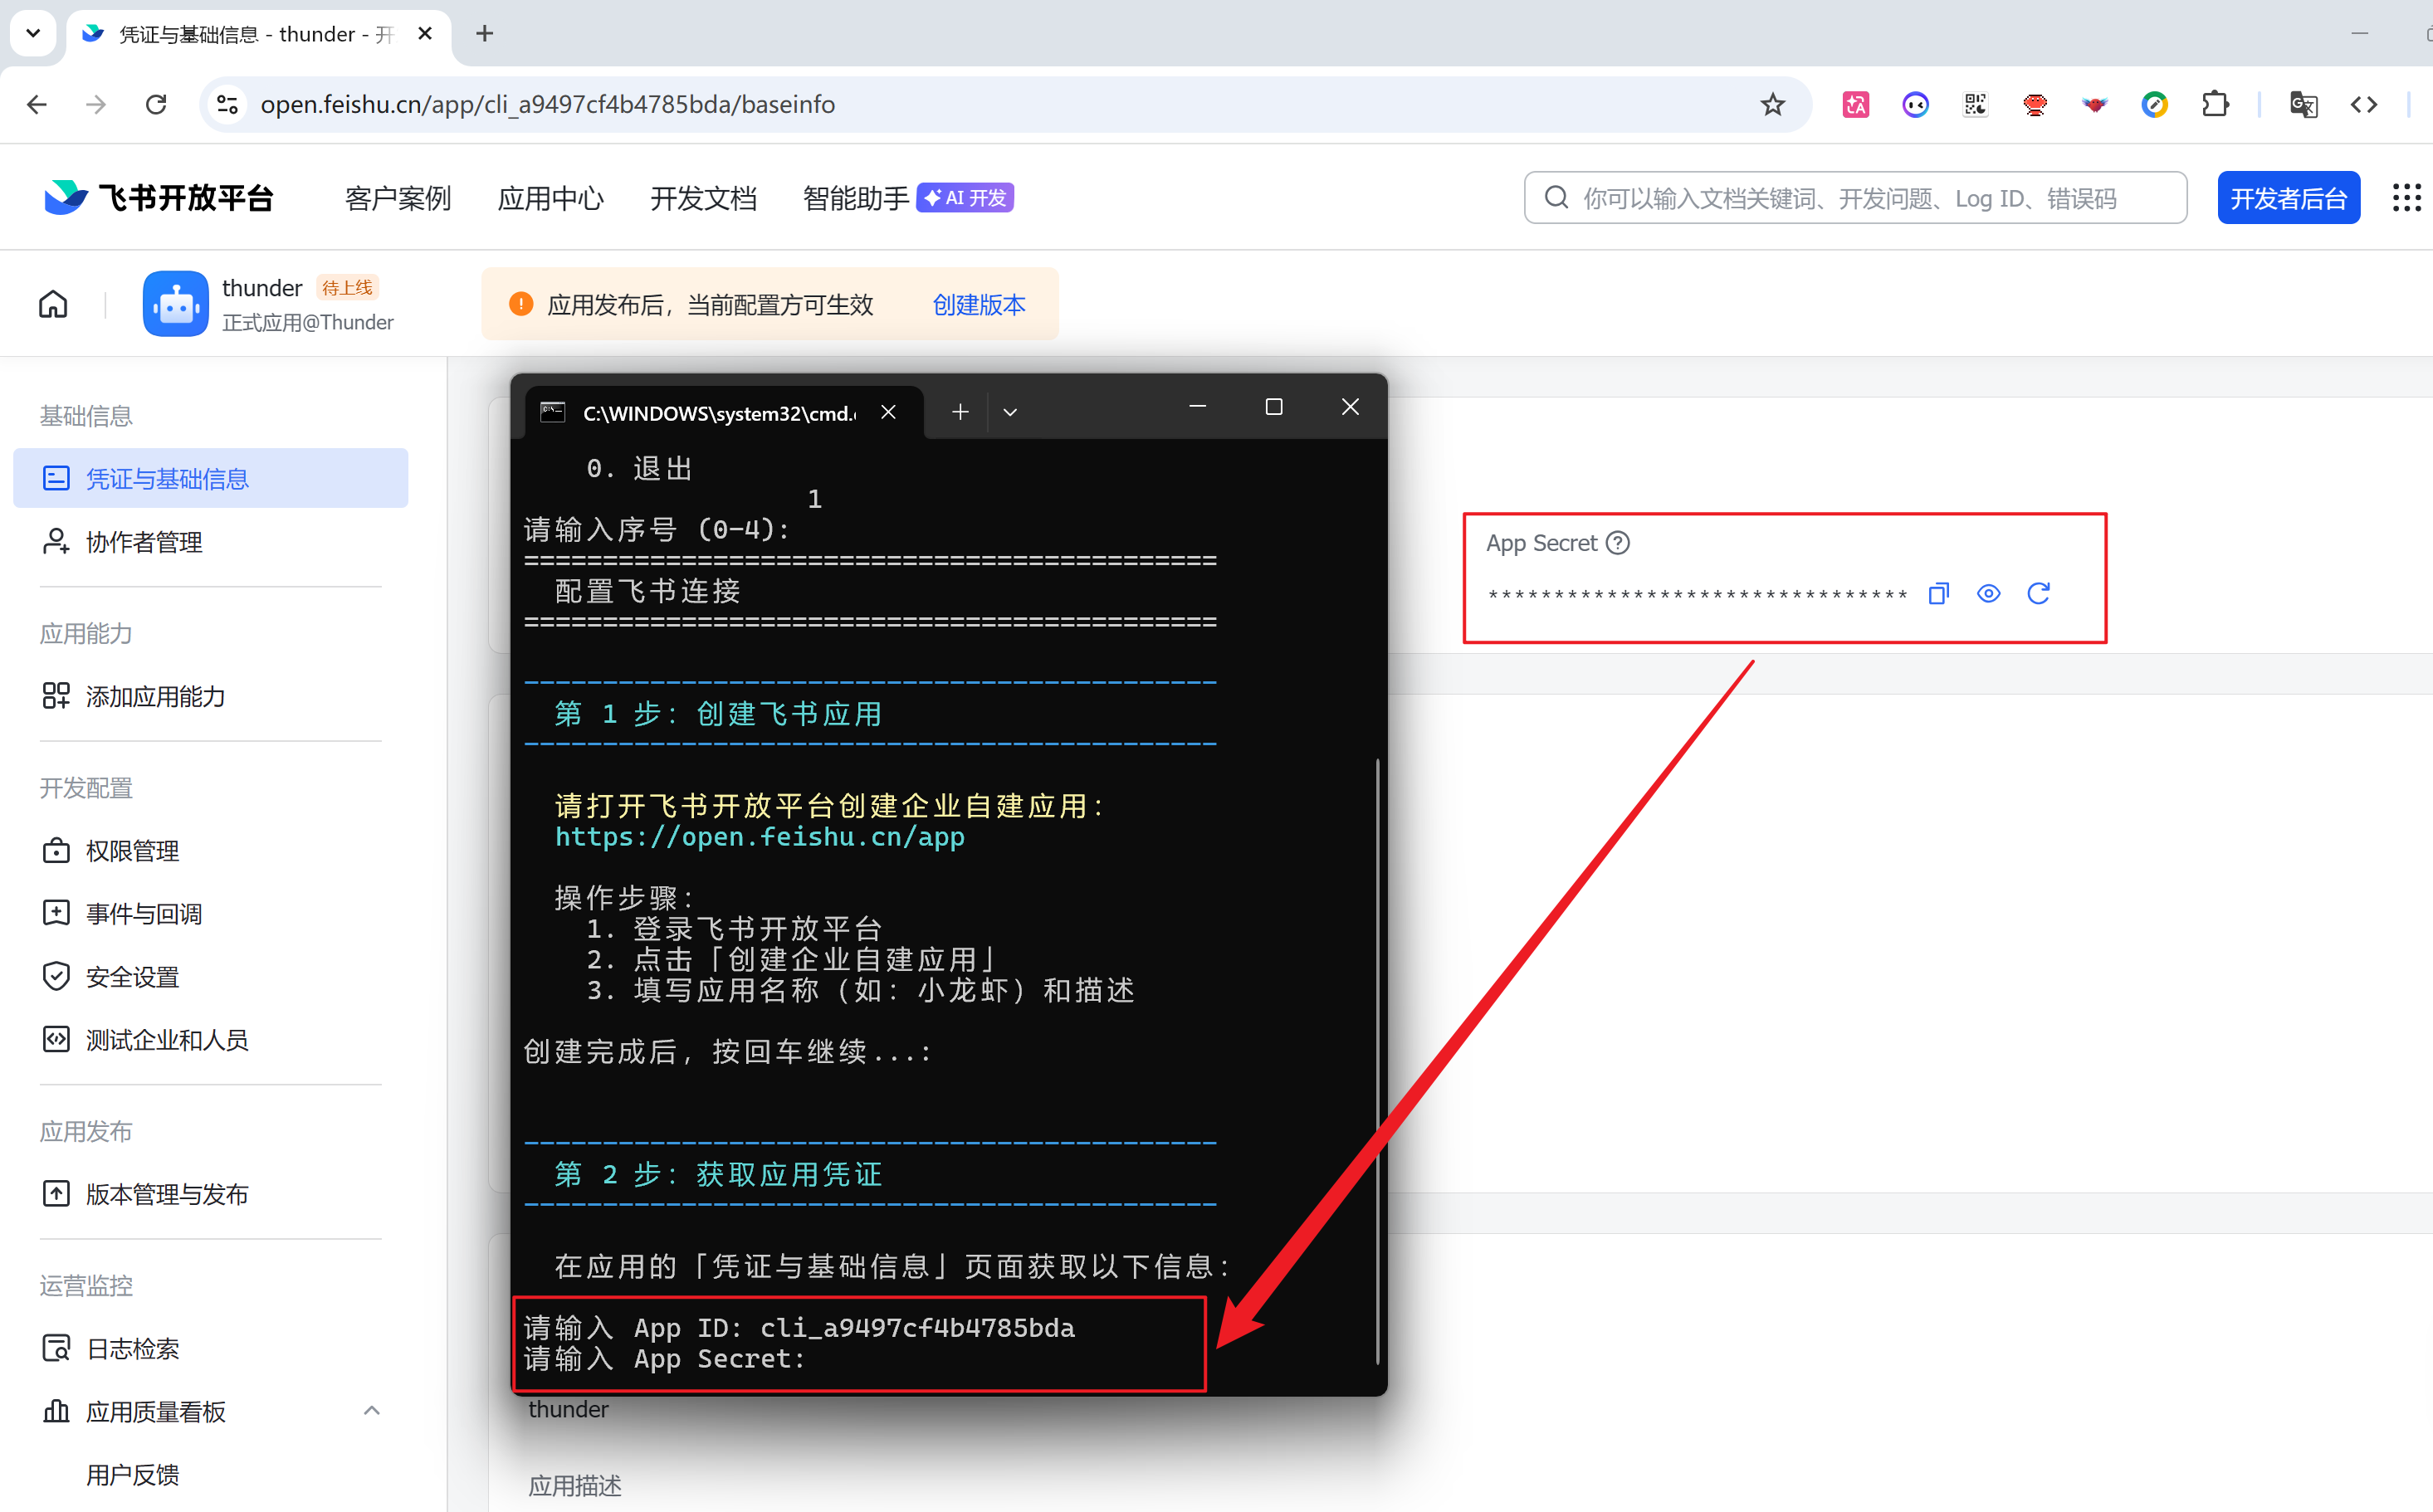Screen dimensions: 2433x1512
Task: Add new terminal tab with plus
Action: tap(960, 412)
